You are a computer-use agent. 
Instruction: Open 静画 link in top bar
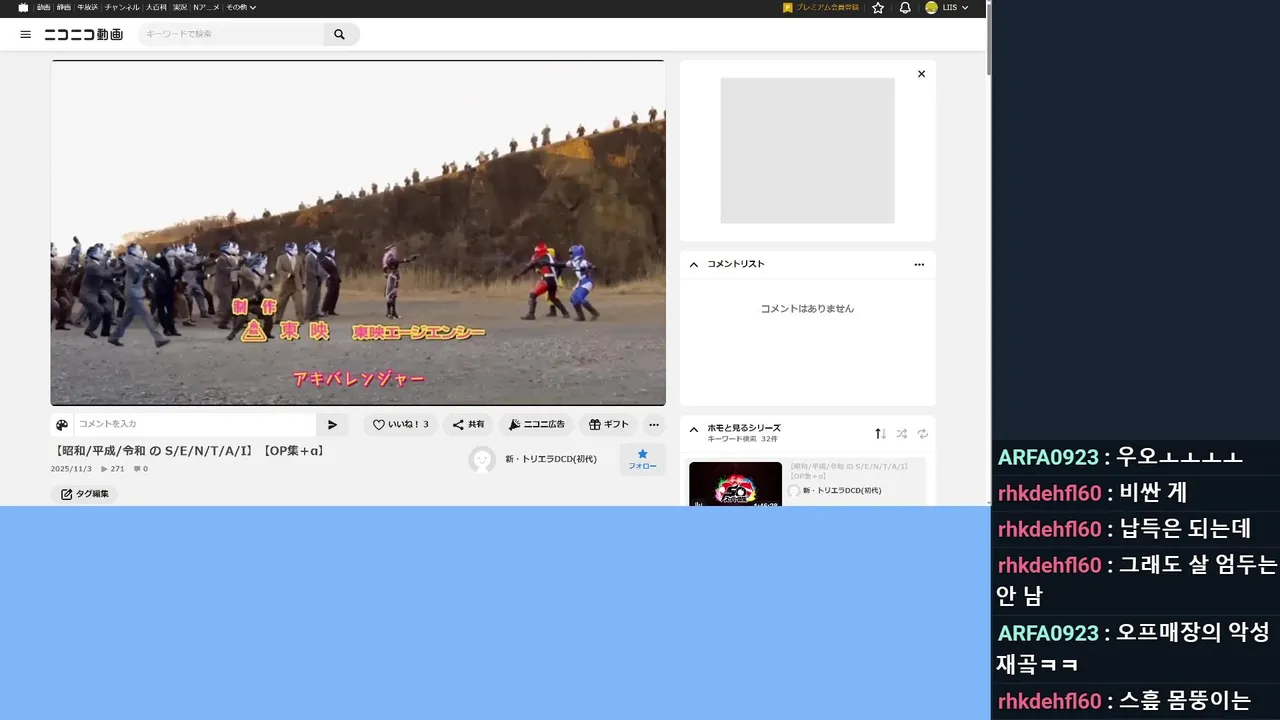coord(64,7)
